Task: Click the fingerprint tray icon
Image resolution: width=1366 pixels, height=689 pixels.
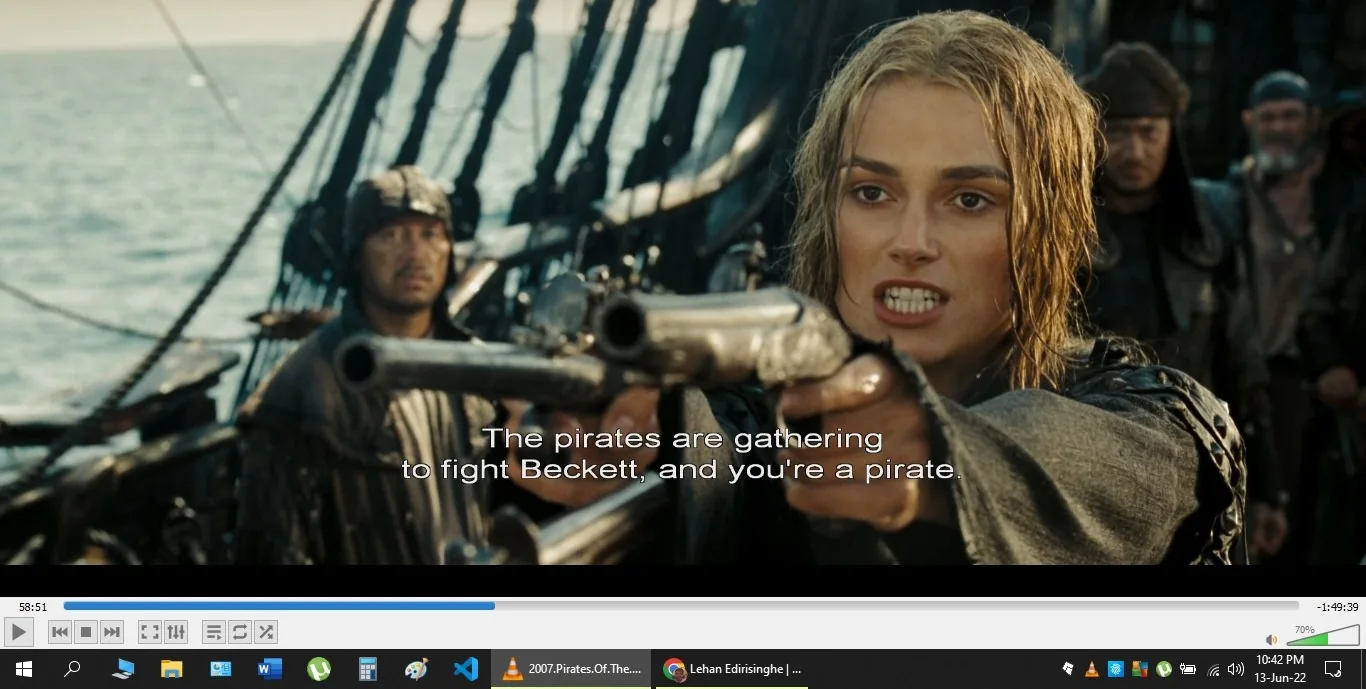Action: coord(1116,669)
